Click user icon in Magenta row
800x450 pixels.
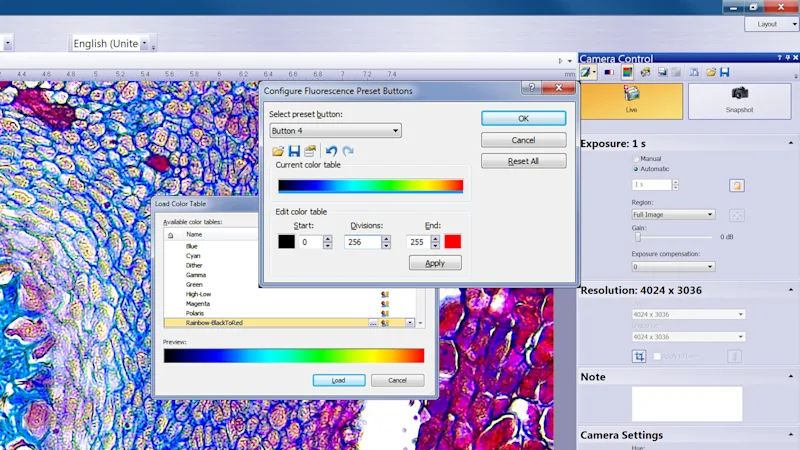[385, 304]
